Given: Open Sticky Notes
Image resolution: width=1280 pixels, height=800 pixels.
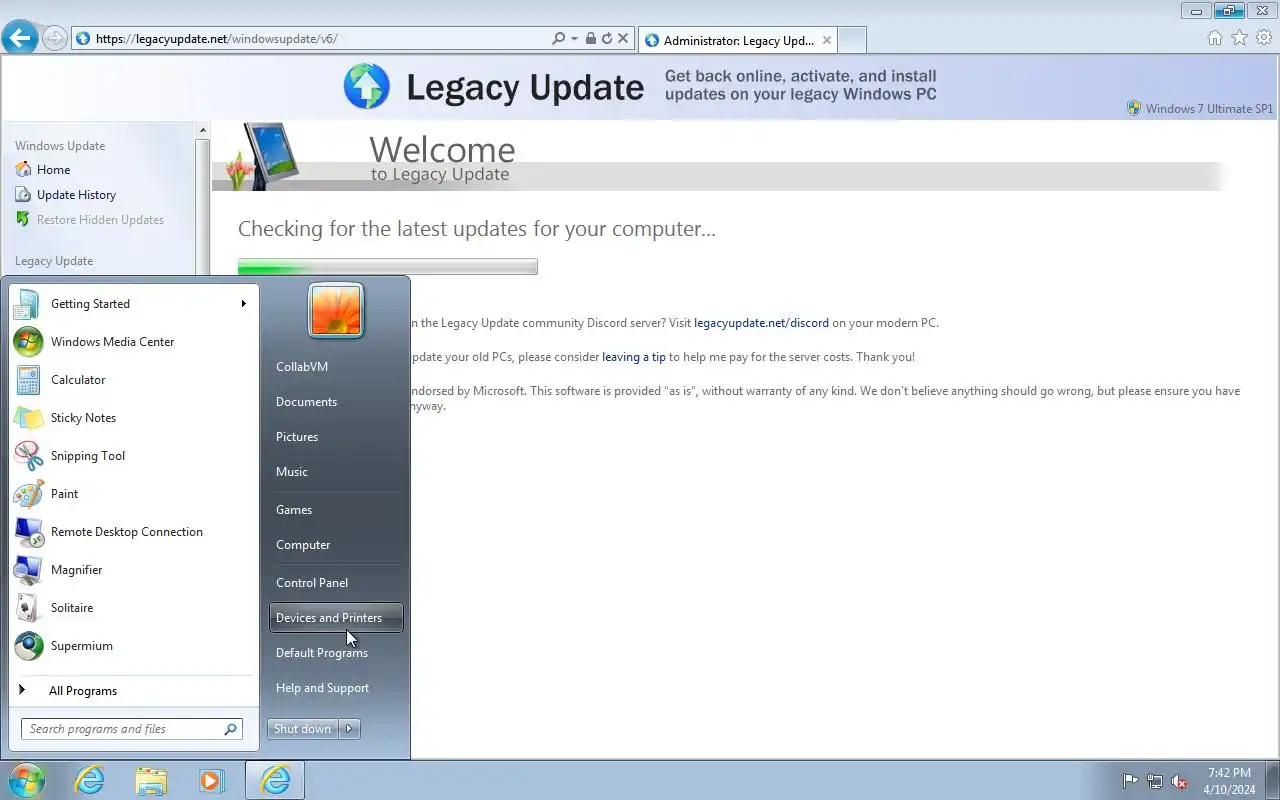Looking at the screenshot, I should tap(133, 418).
